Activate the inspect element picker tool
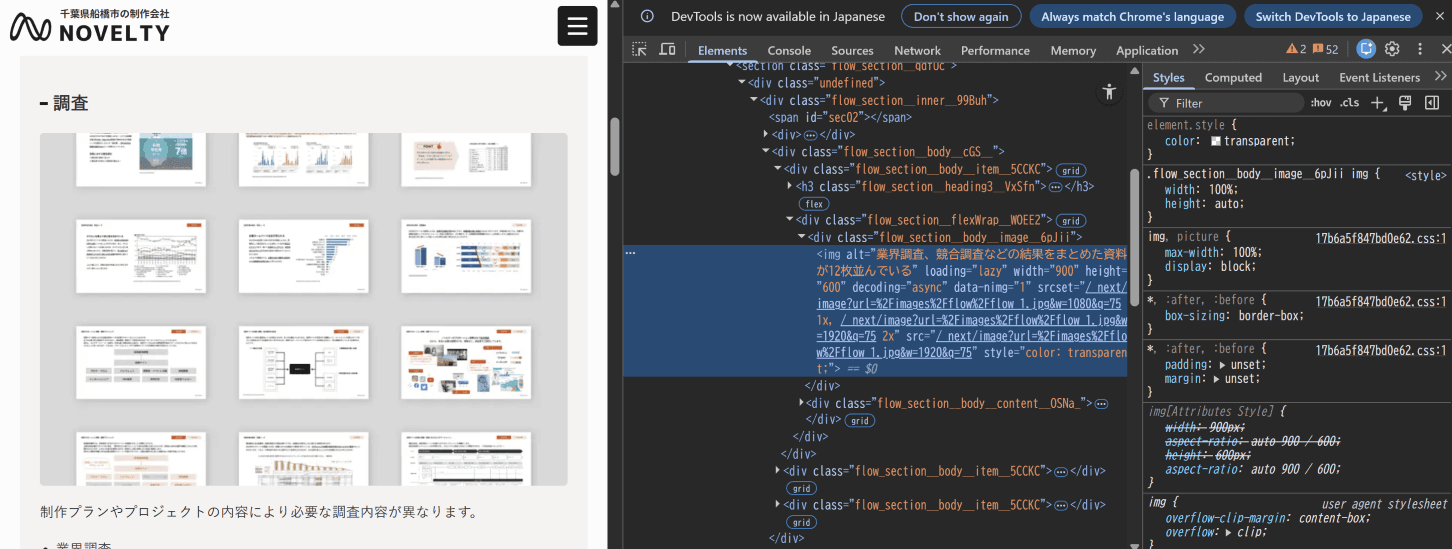This screenshot has width=1452, height=549. [x=640, y=50]
